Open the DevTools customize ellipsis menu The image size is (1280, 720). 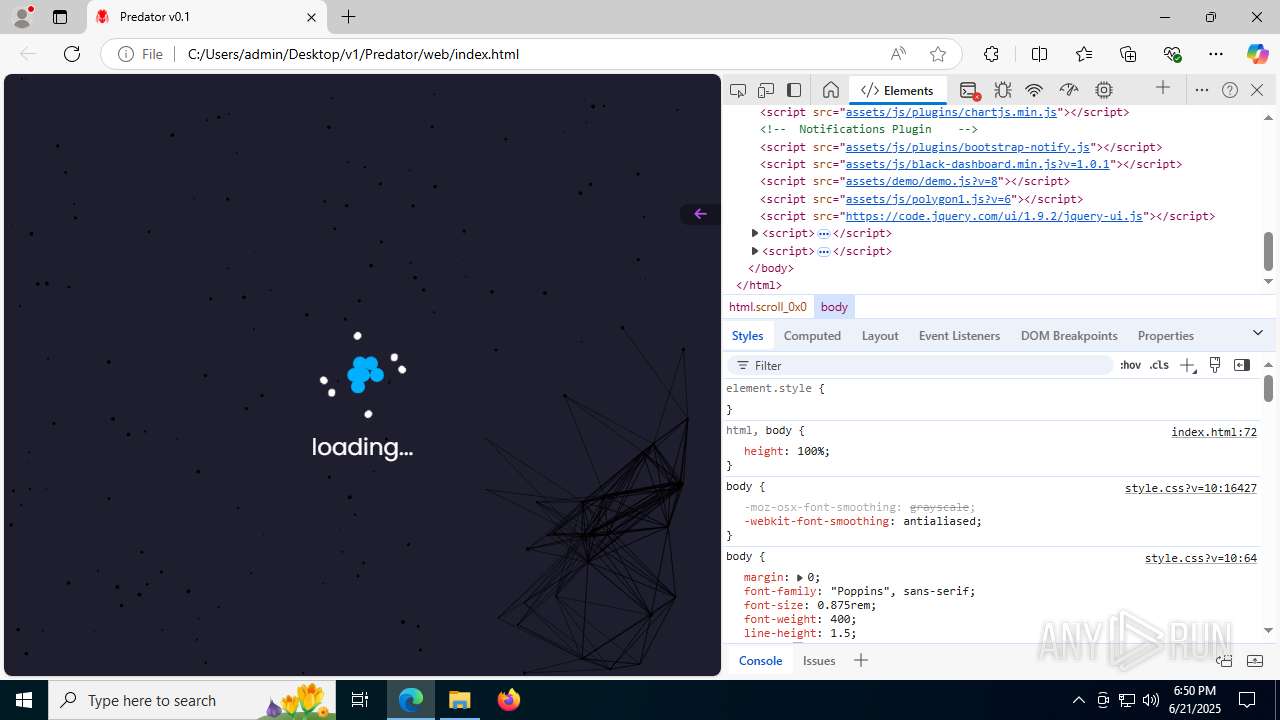tap(1202, 90)
